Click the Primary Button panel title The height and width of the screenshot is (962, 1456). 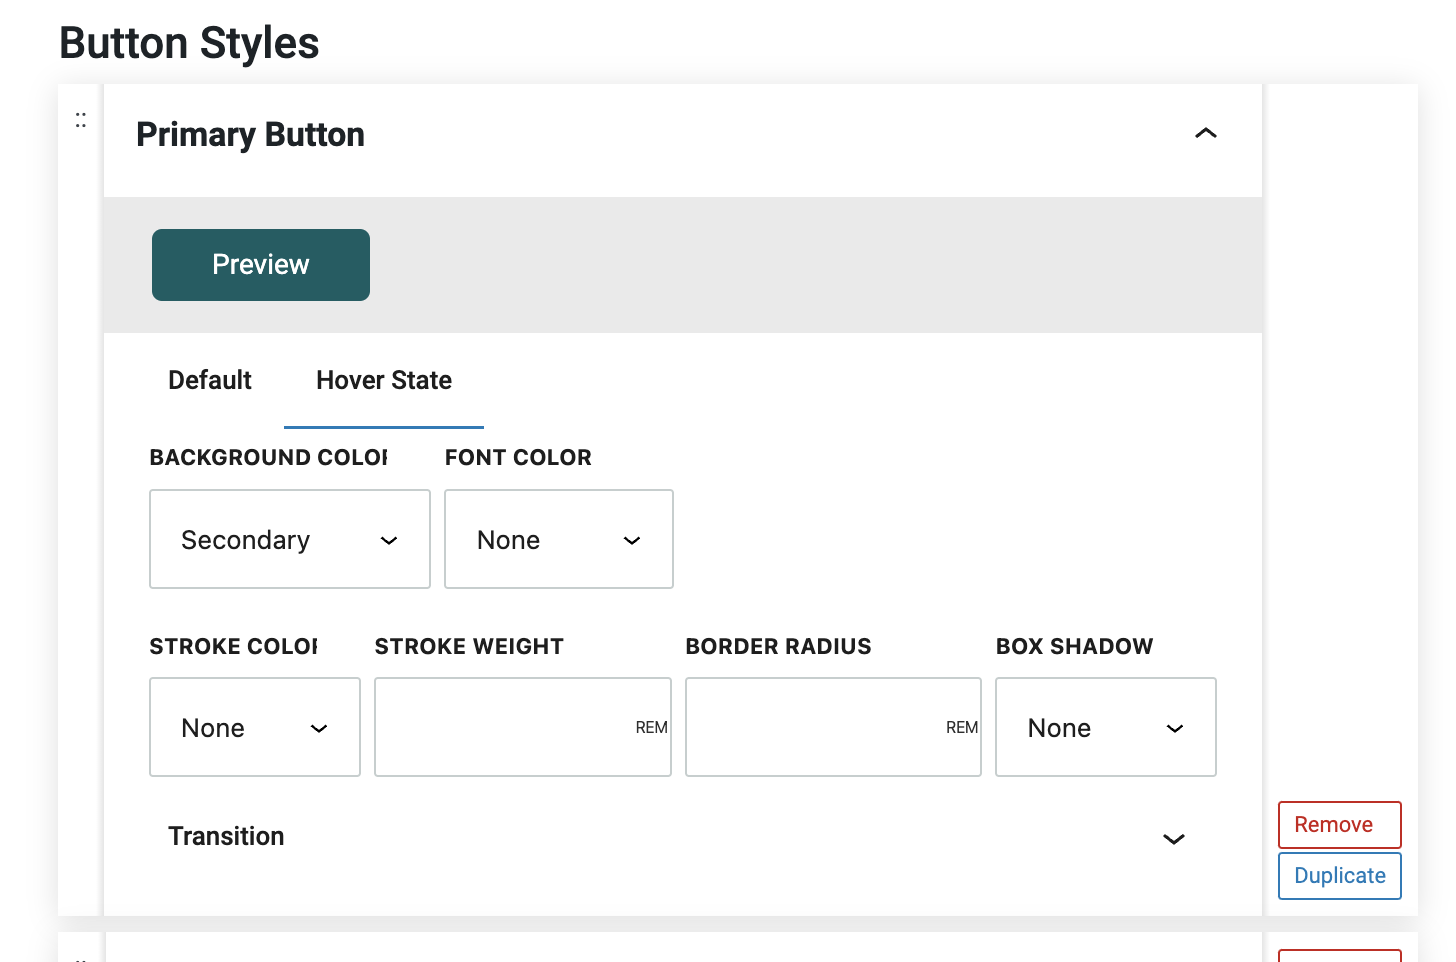tap(250, 135)
